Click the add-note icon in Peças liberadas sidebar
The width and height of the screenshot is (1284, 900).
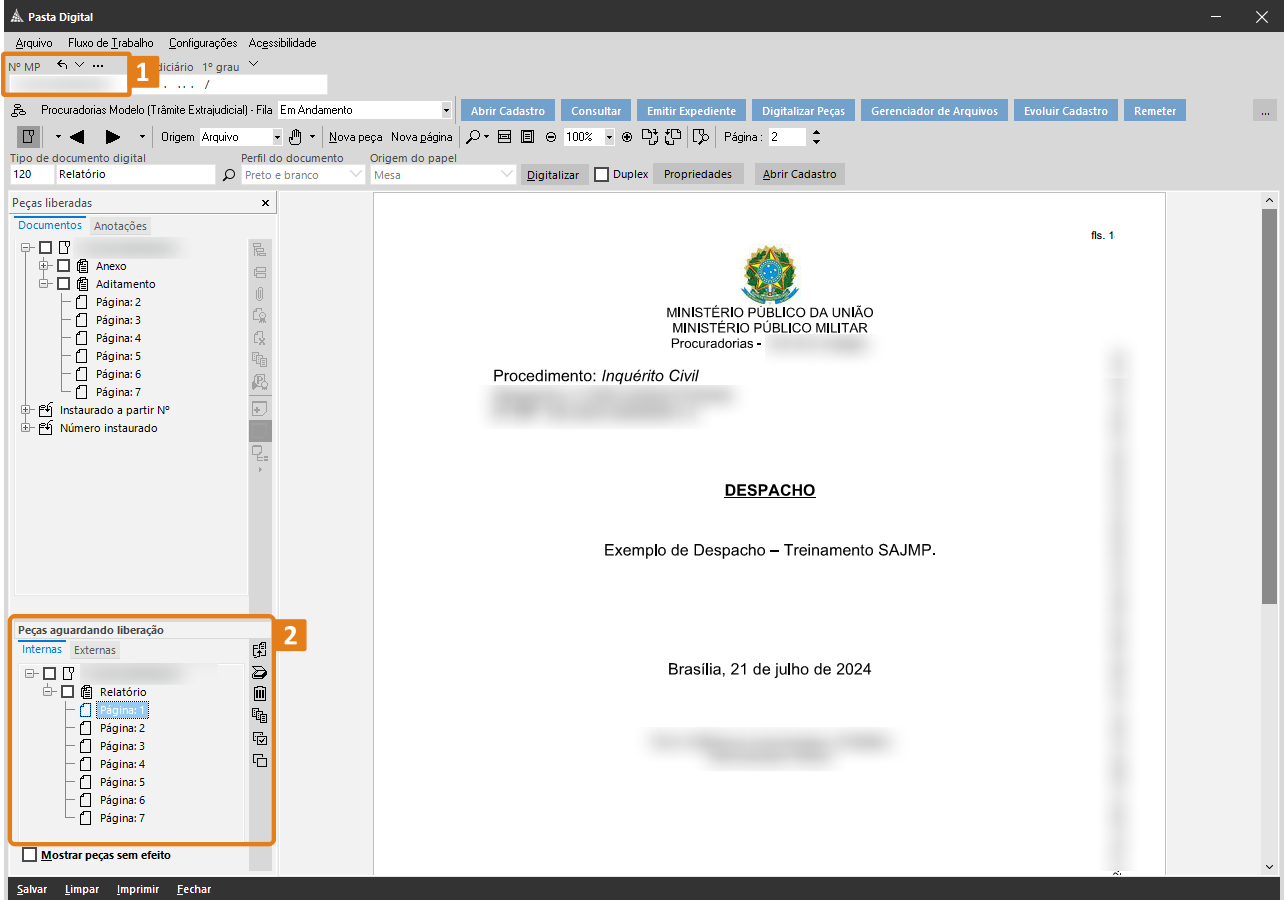point(260,409)
